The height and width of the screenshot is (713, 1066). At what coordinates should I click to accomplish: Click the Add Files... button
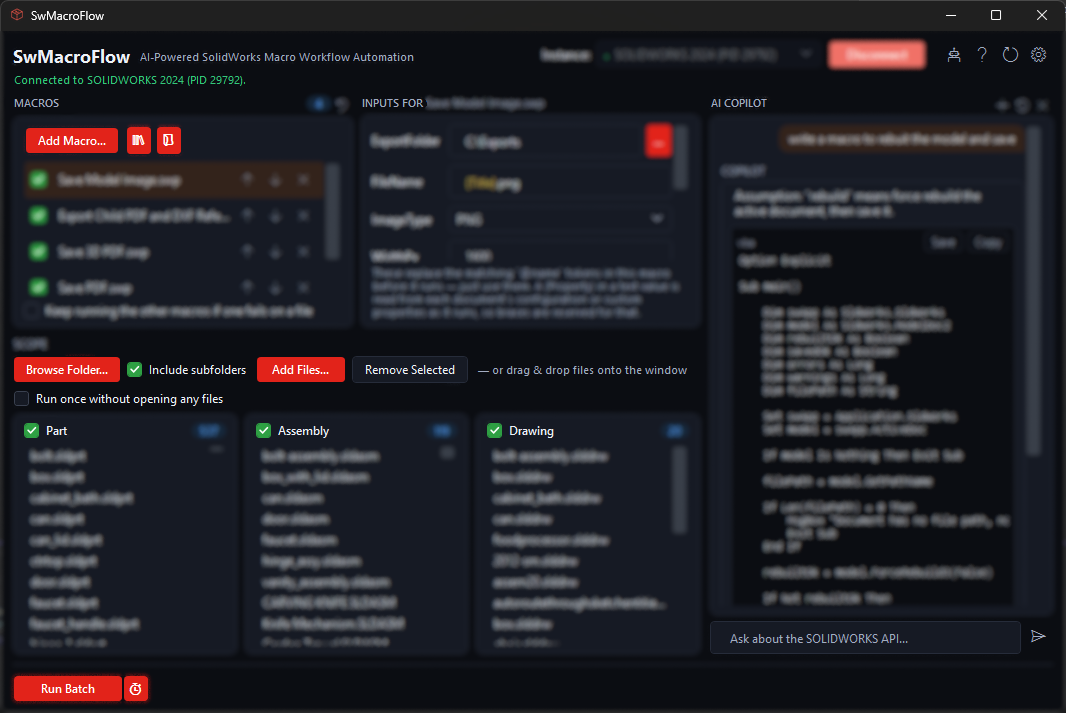point(300,370)
